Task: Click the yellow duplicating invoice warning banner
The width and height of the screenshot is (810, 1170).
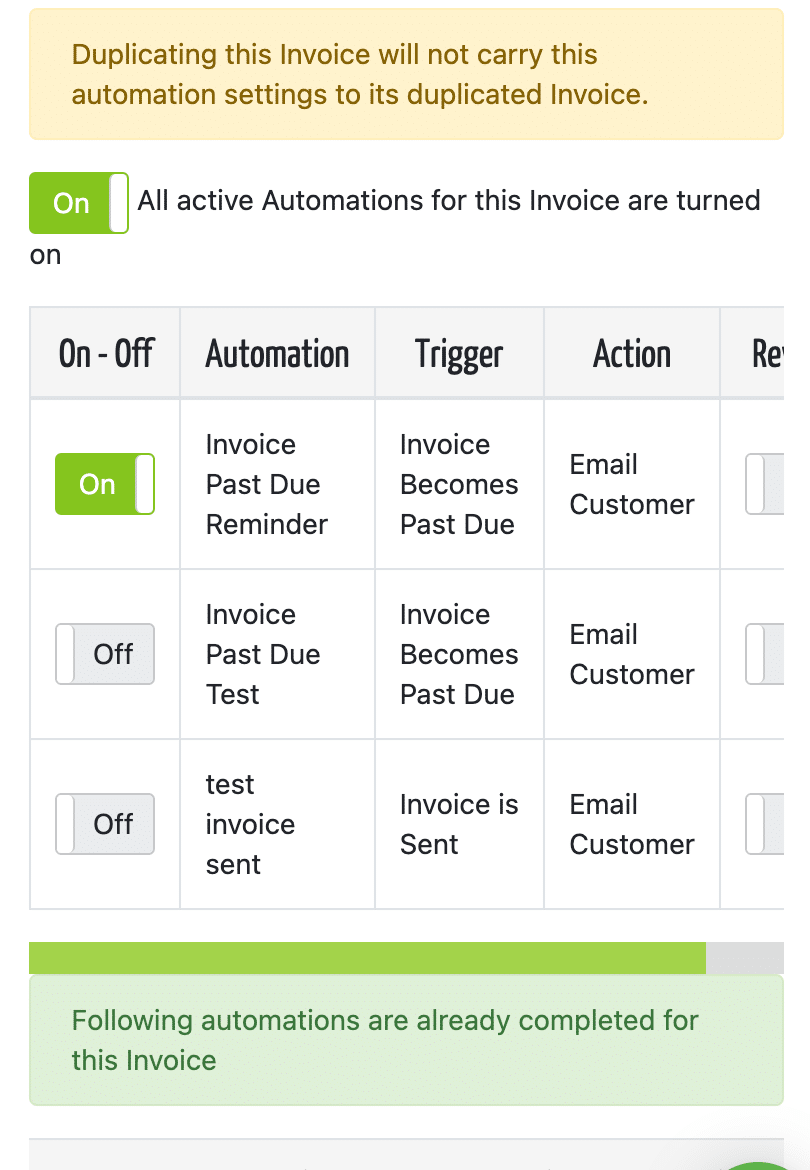Action: pos(406,74)
